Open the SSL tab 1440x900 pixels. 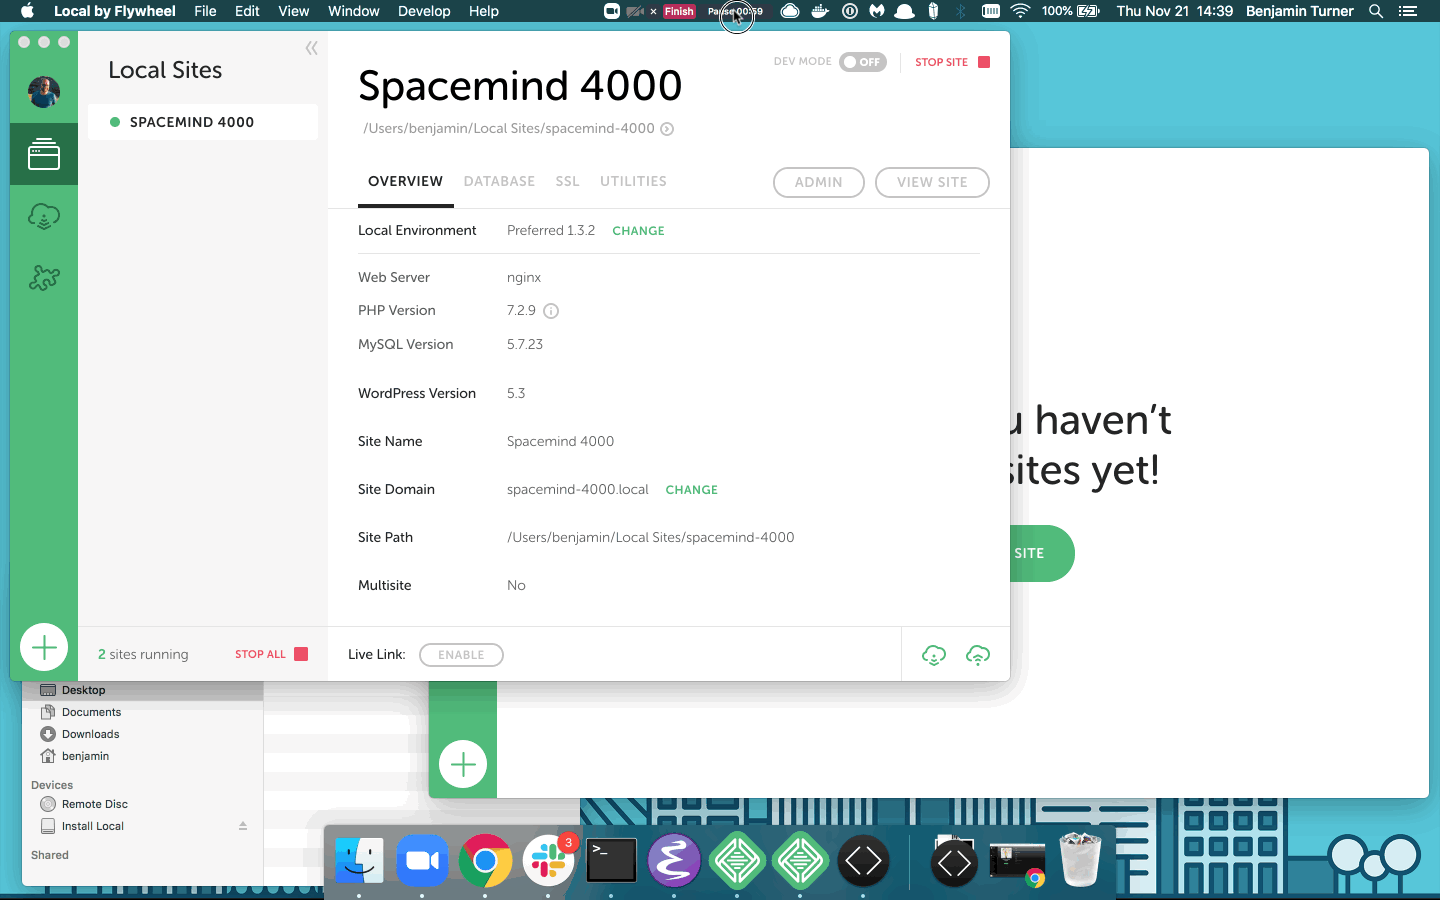[x=568, y=182]
